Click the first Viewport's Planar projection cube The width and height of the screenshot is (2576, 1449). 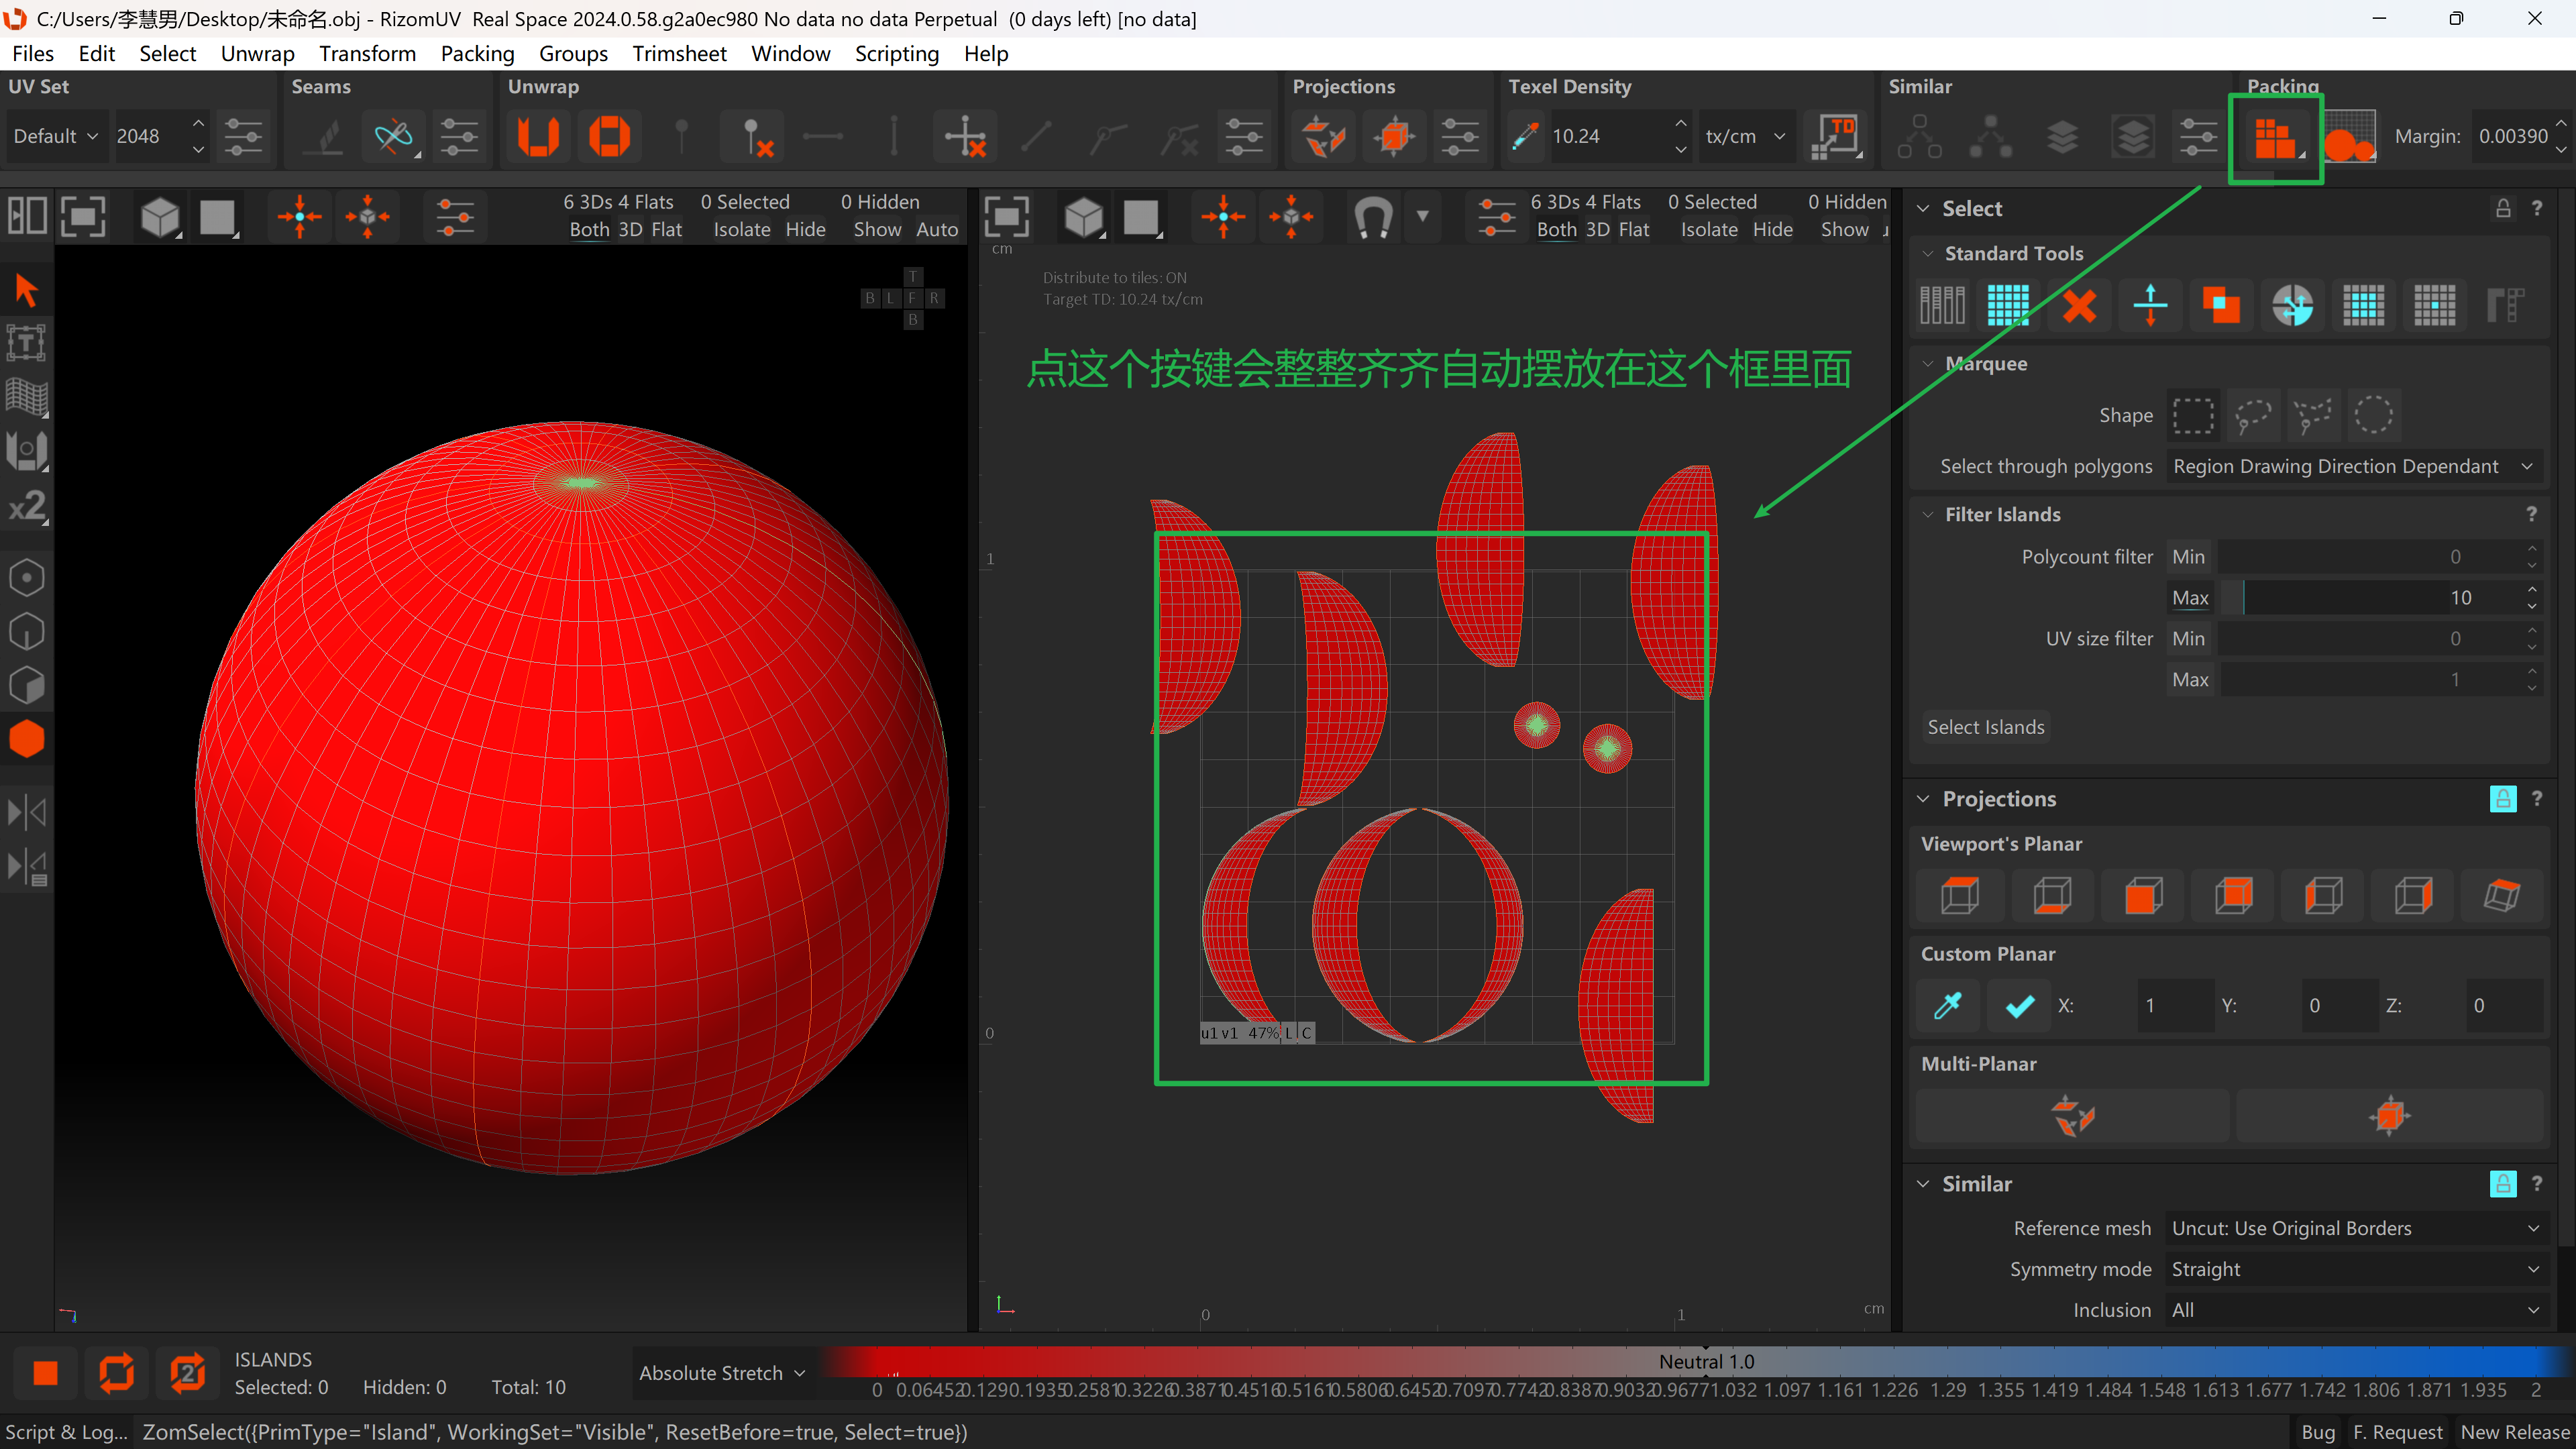1960,895
